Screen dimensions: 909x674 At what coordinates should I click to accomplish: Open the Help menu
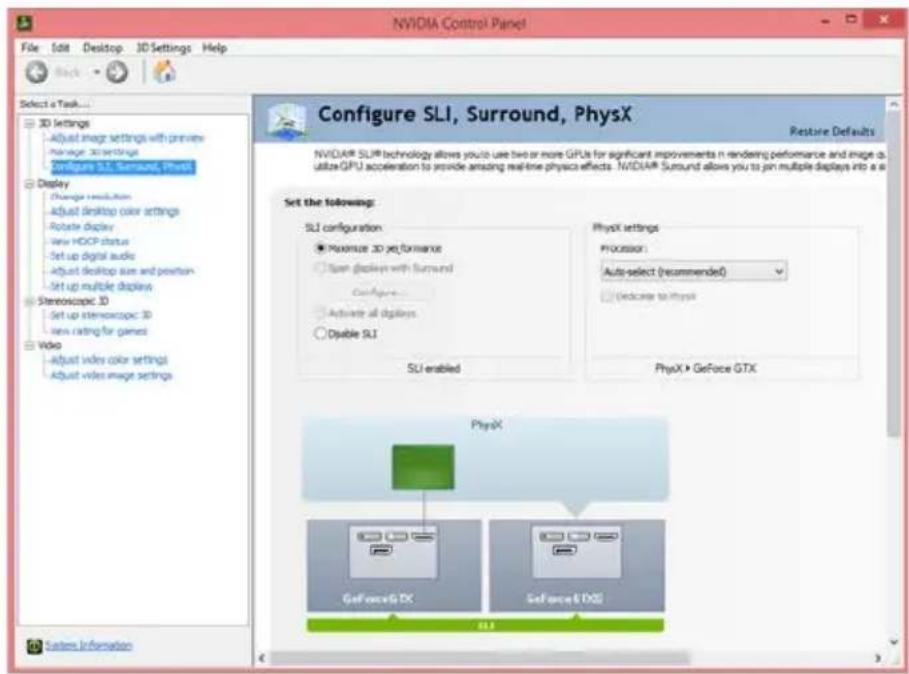(214, 48)
